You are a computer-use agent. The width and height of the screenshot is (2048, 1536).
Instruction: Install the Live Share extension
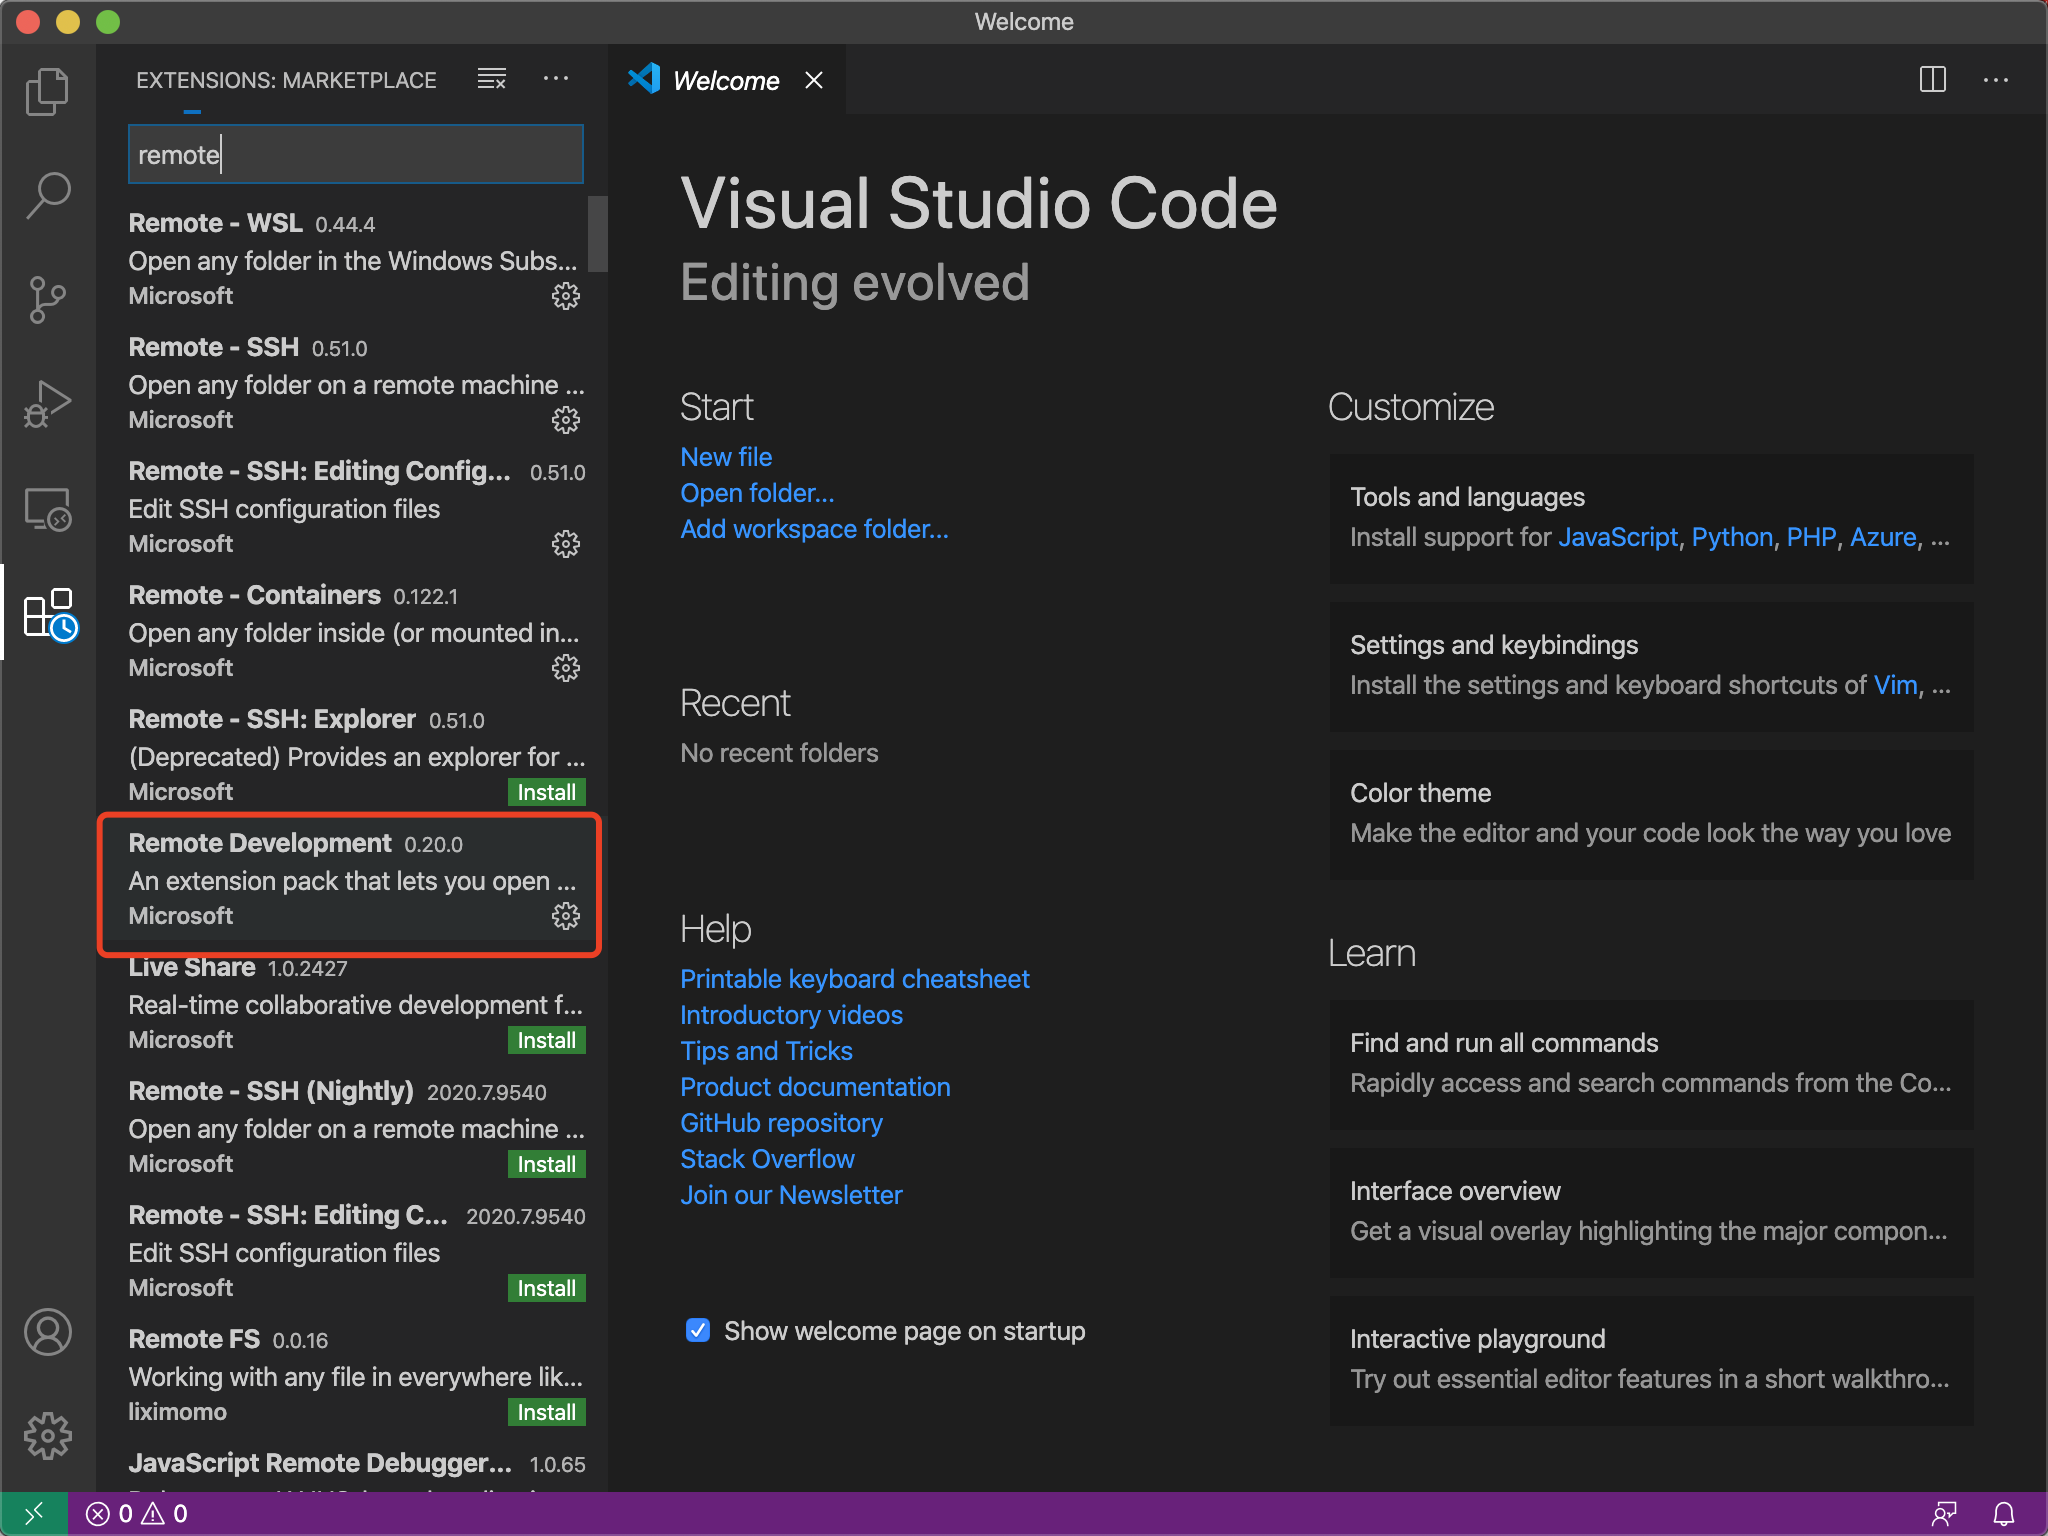pyautogui.click(x=546, y=1040)
